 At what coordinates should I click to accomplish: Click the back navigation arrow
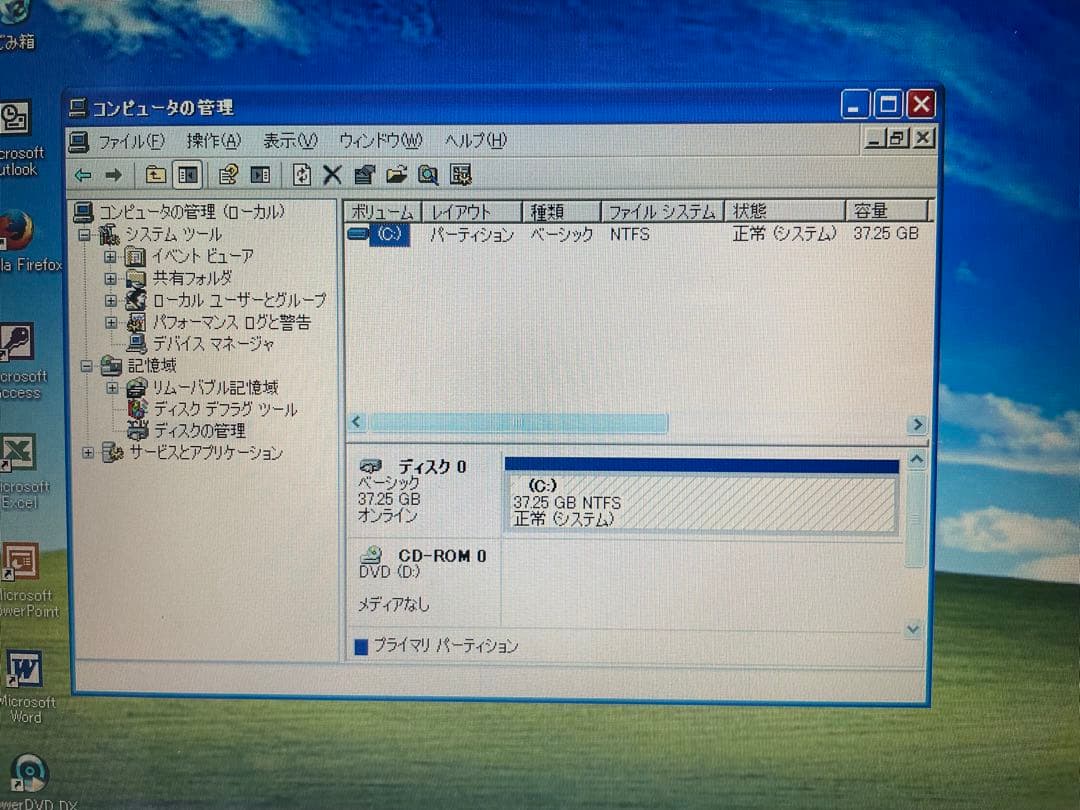85,175
